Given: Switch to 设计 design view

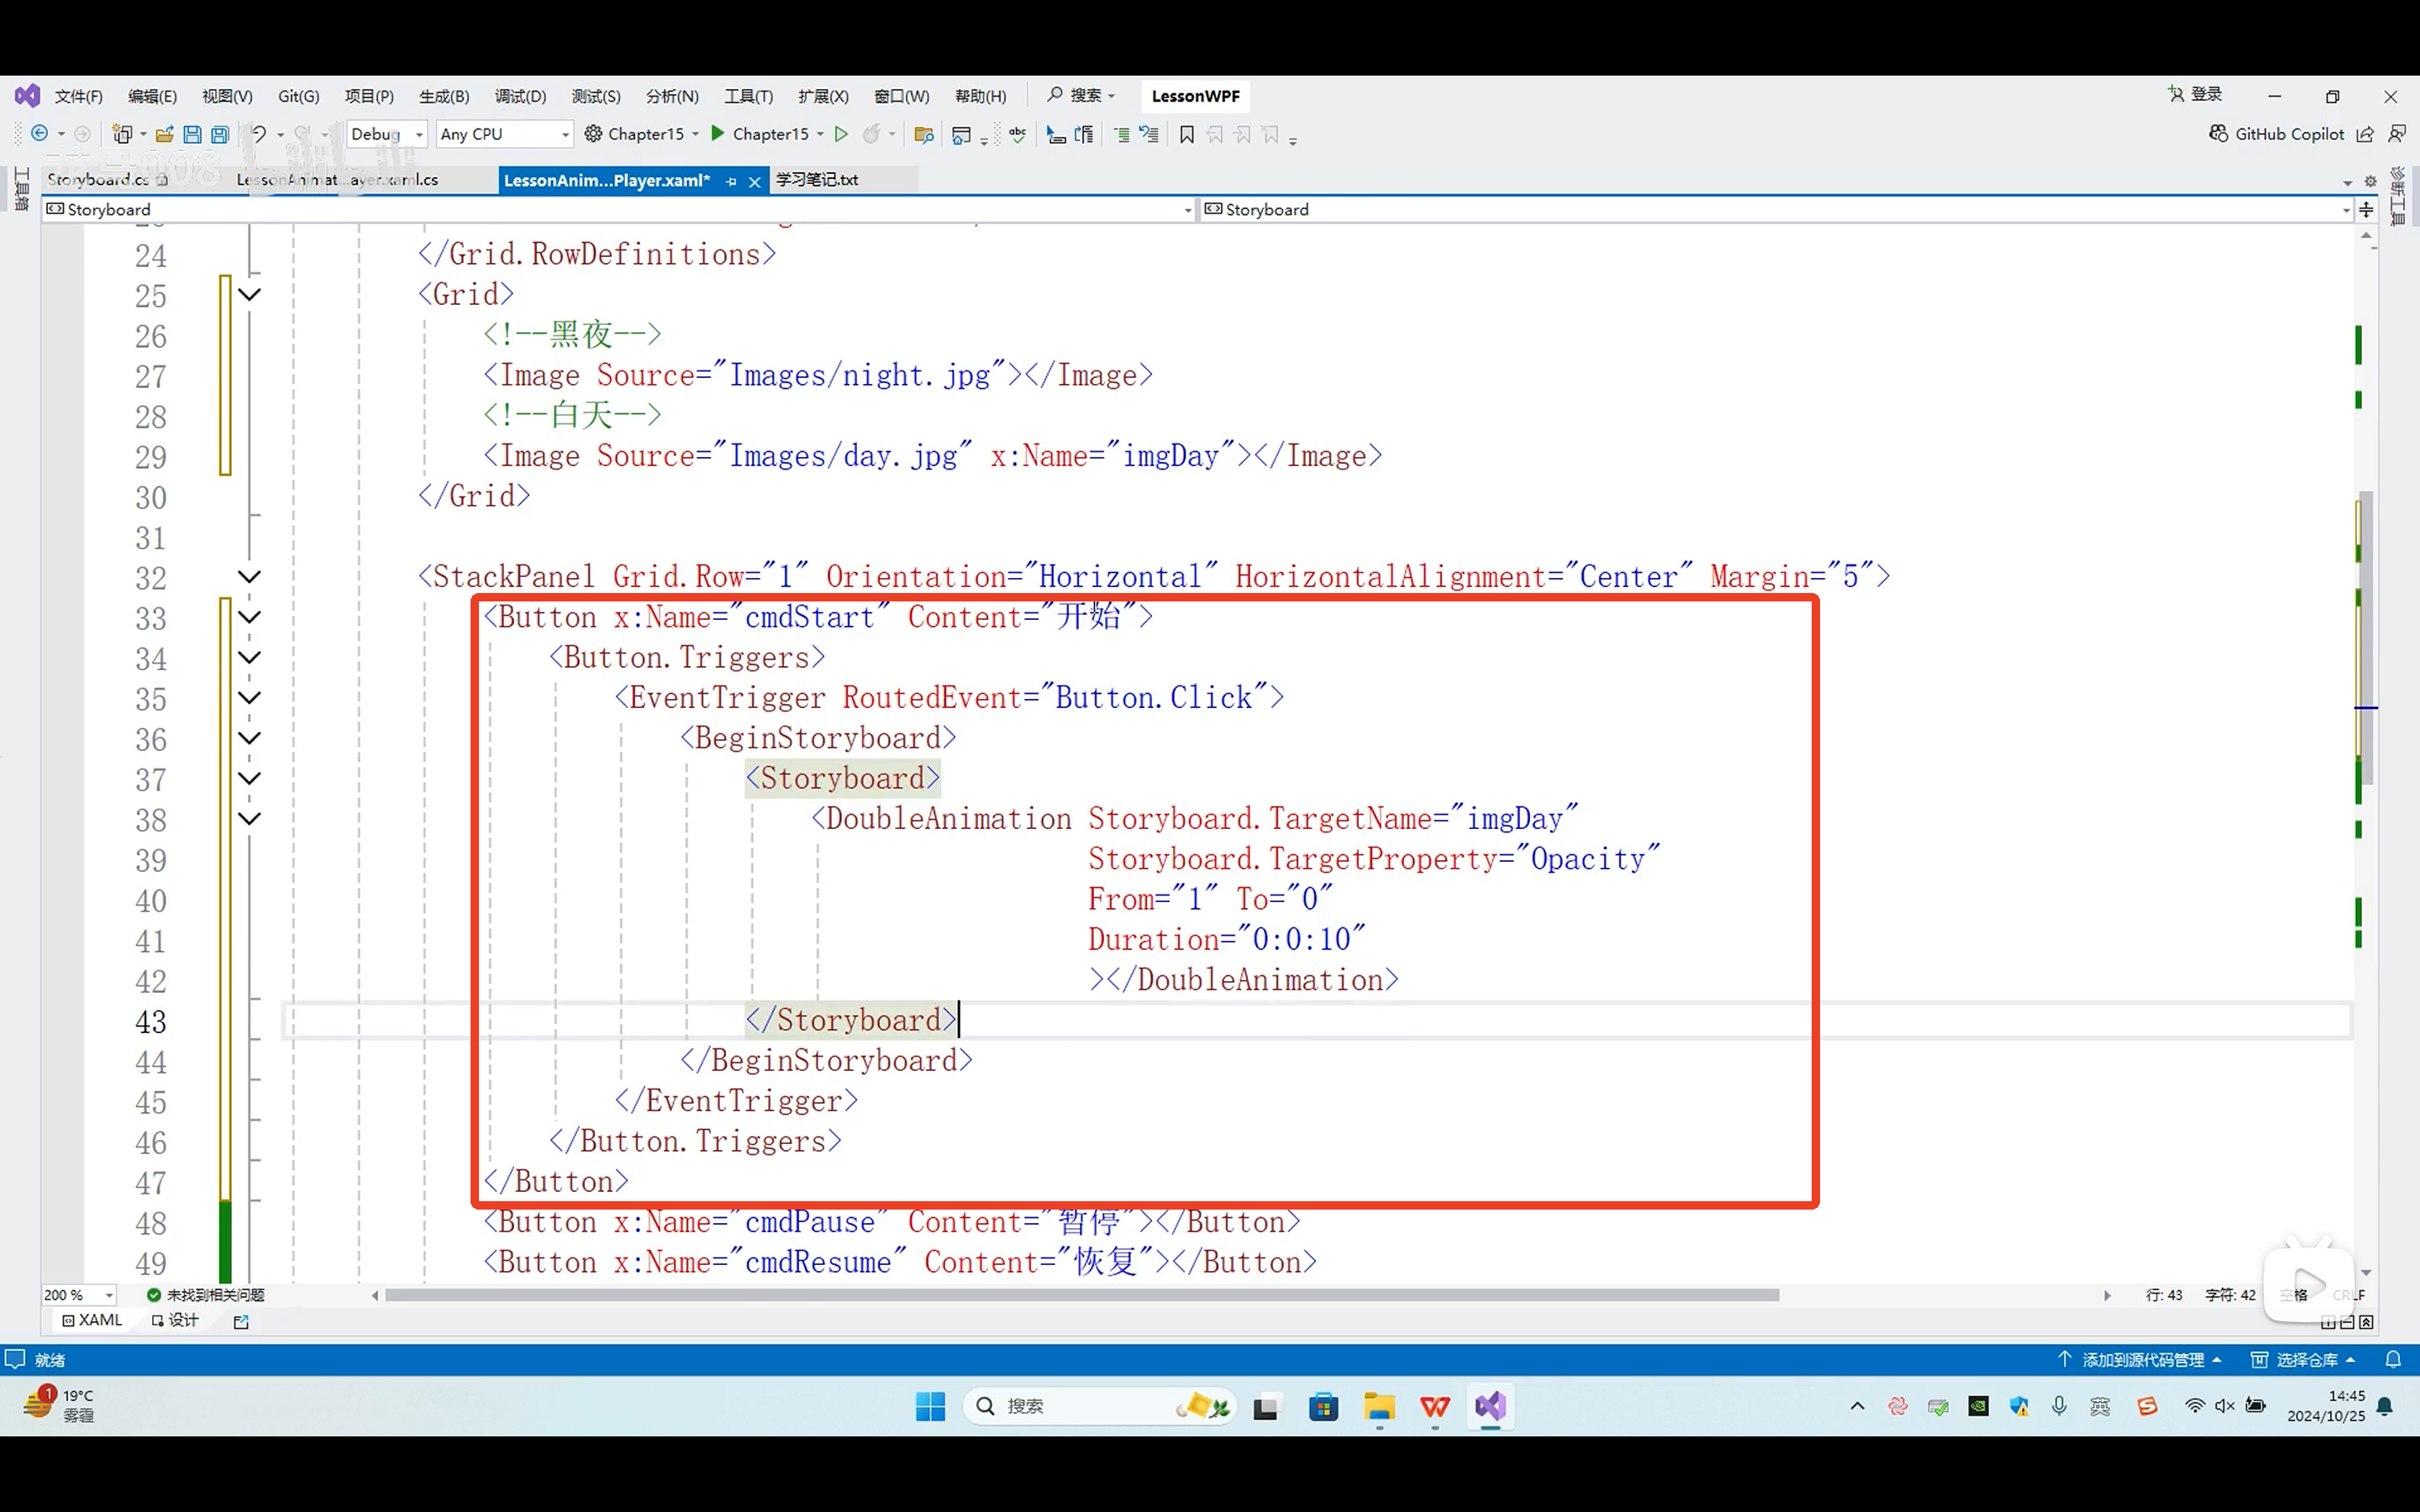Looking at the screenshot, I should click(x=176, y=1320).
